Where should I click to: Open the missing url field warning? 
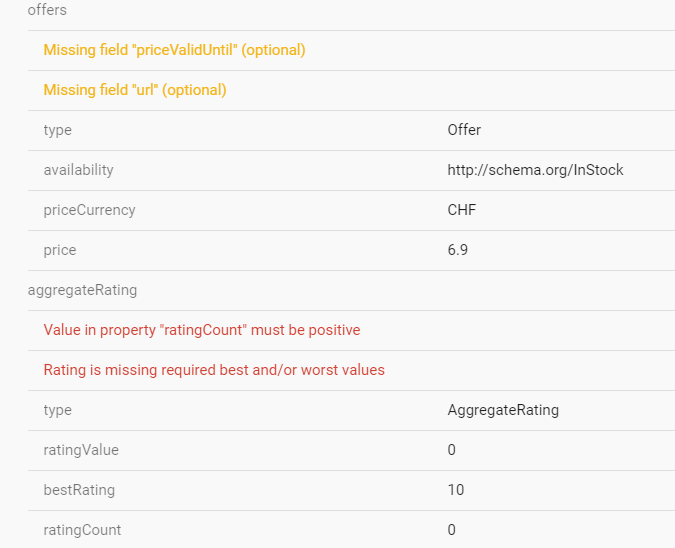point(135,90)
